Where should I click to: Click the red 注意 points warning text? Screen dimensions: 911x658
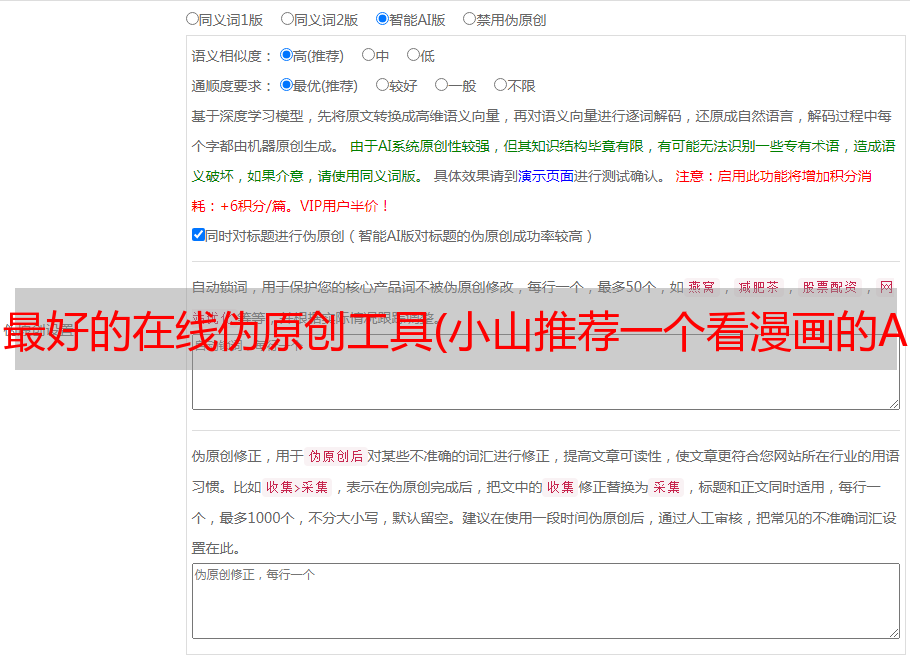(x=532, y=191)
